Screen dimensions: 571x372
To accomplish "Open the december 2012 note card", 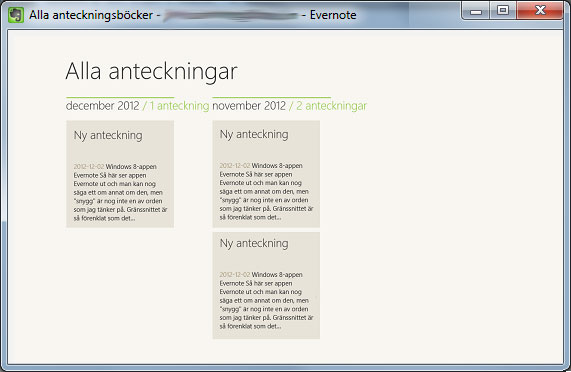I will (120, 174).
